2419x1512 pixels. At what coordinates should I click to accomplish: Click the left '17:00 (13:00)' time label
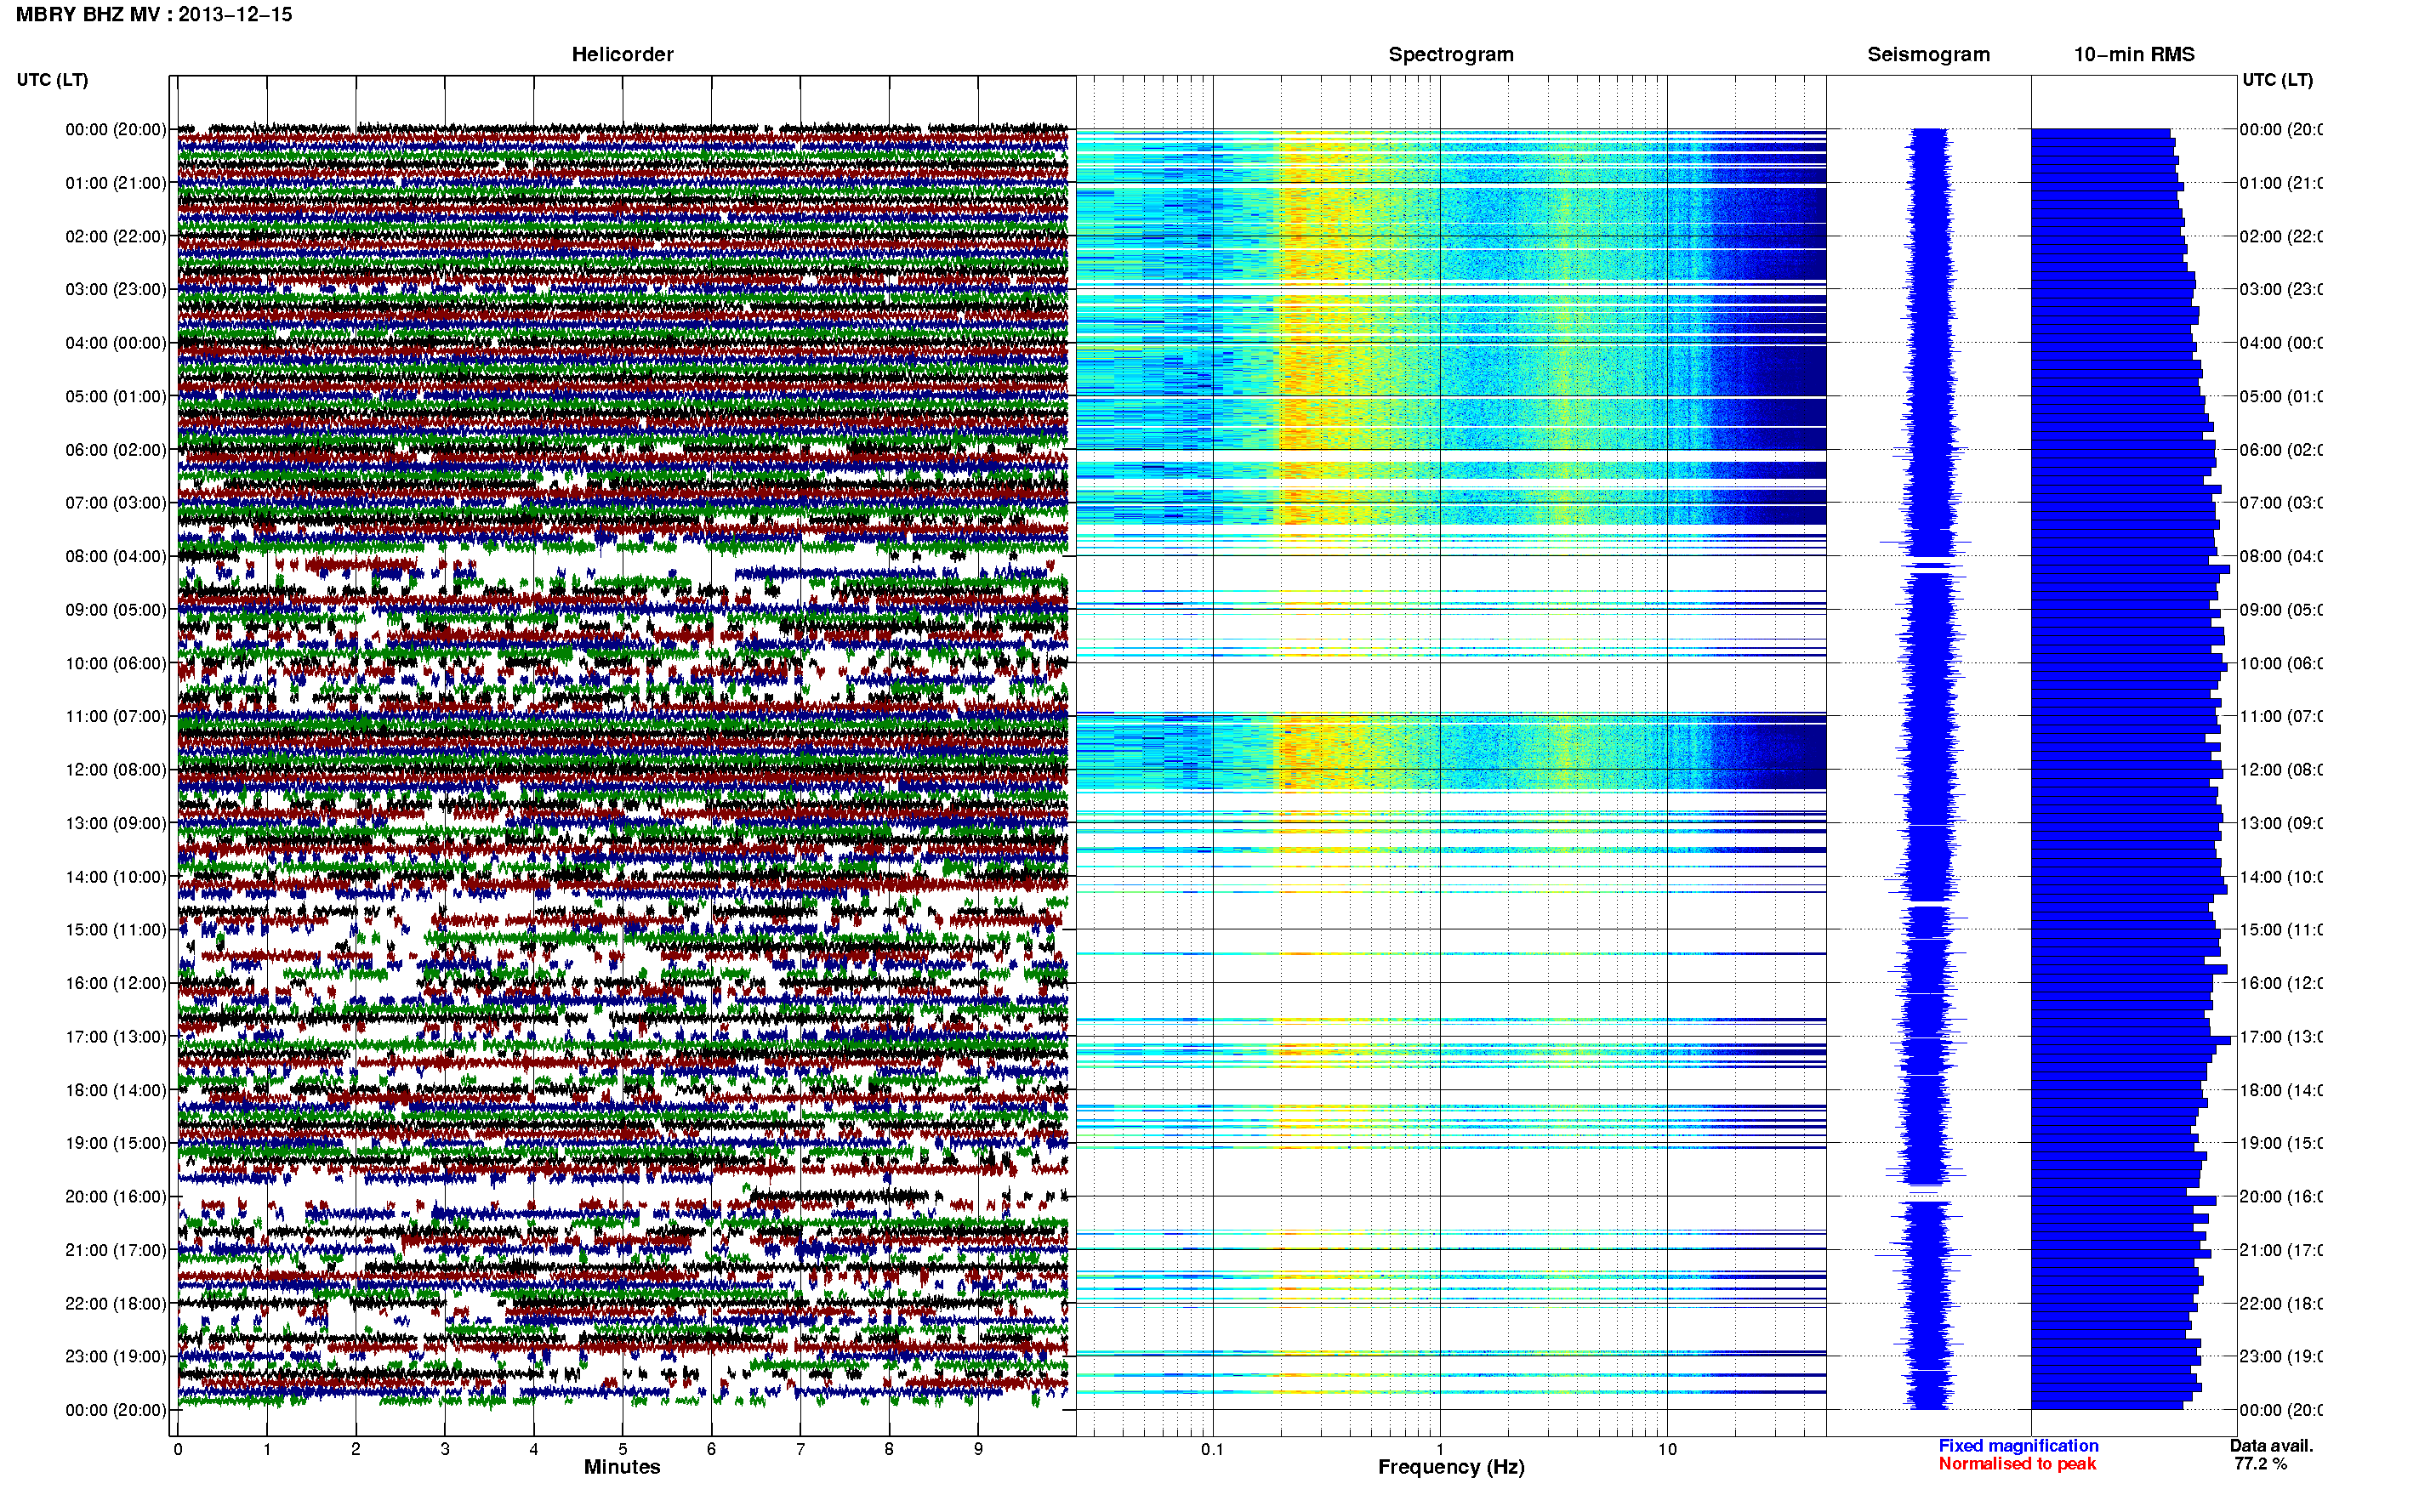116,1037
